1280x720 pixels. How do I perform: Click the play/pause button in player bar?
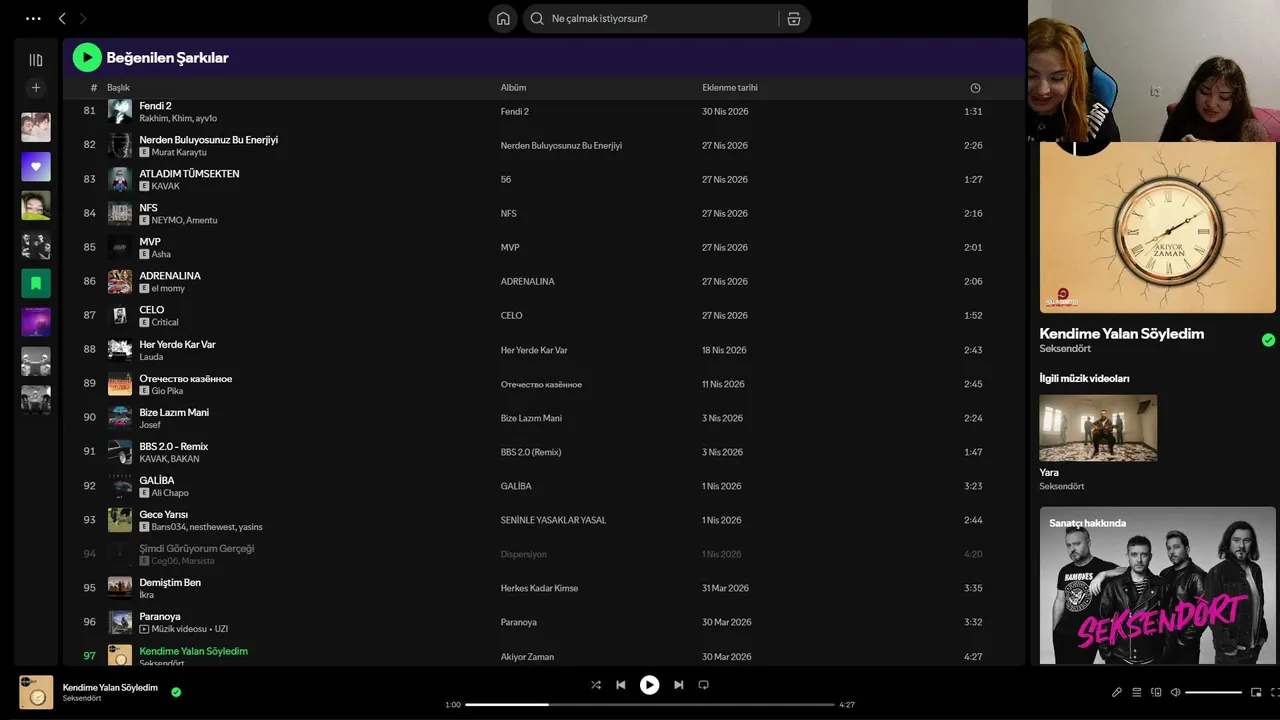click(x=650, y=685)
